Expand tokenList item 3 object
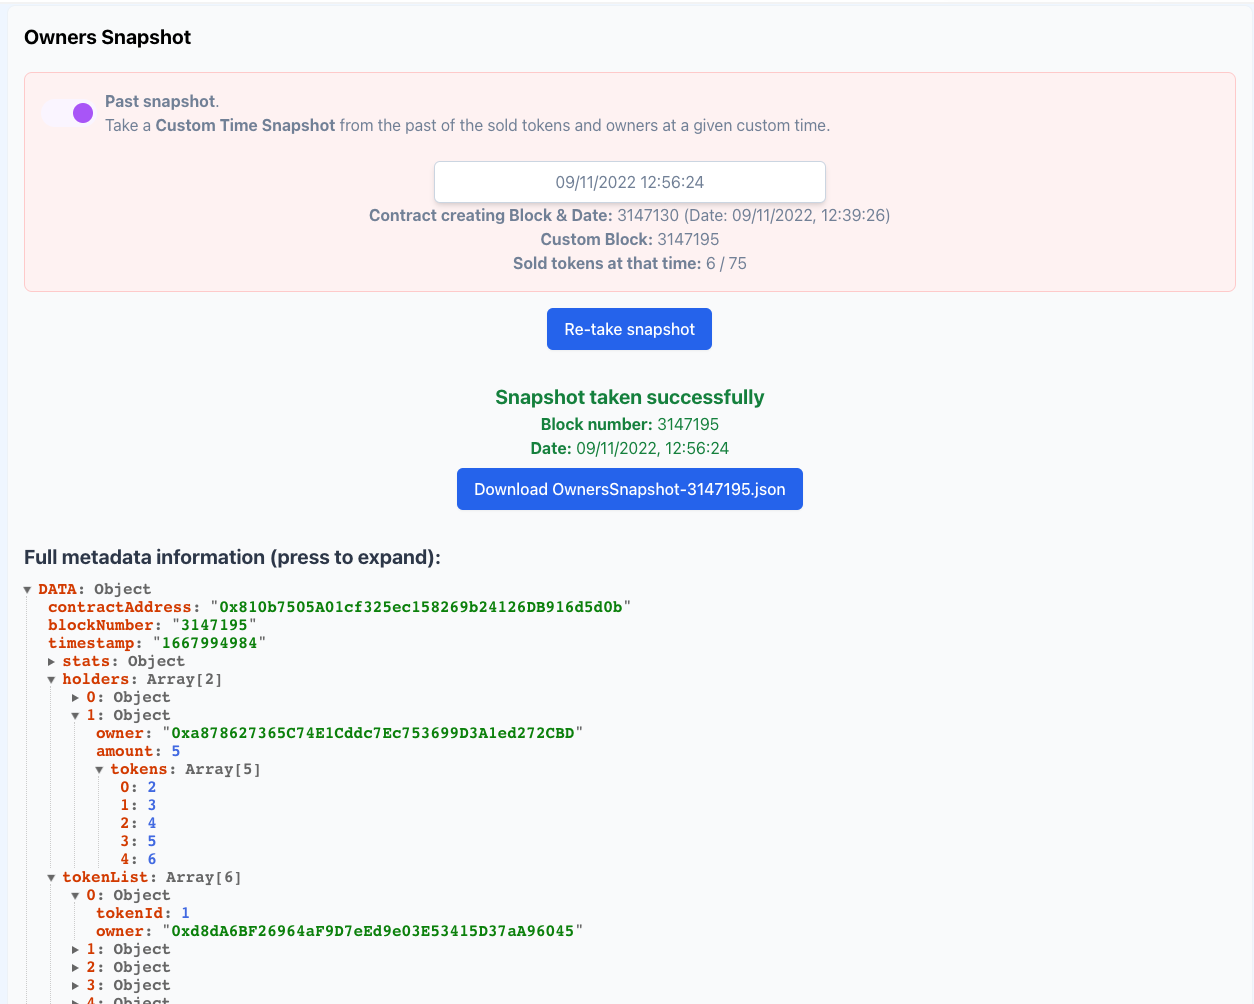This screenshot has height=1004, width=1254. coord(76,986)
